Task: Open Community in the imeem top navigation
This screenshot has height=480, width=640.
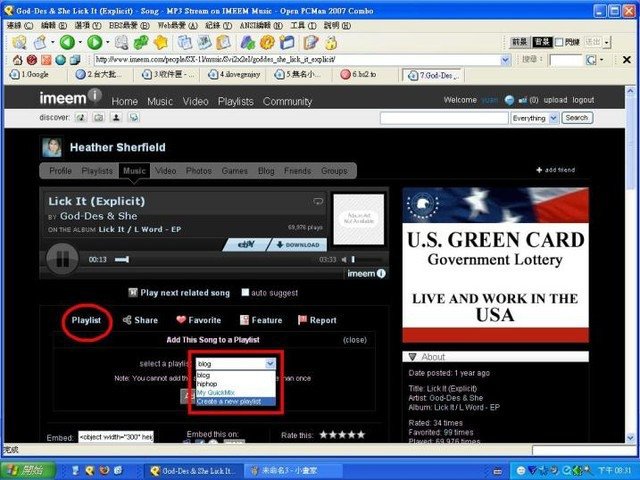Action: click(x=287, y=102)
